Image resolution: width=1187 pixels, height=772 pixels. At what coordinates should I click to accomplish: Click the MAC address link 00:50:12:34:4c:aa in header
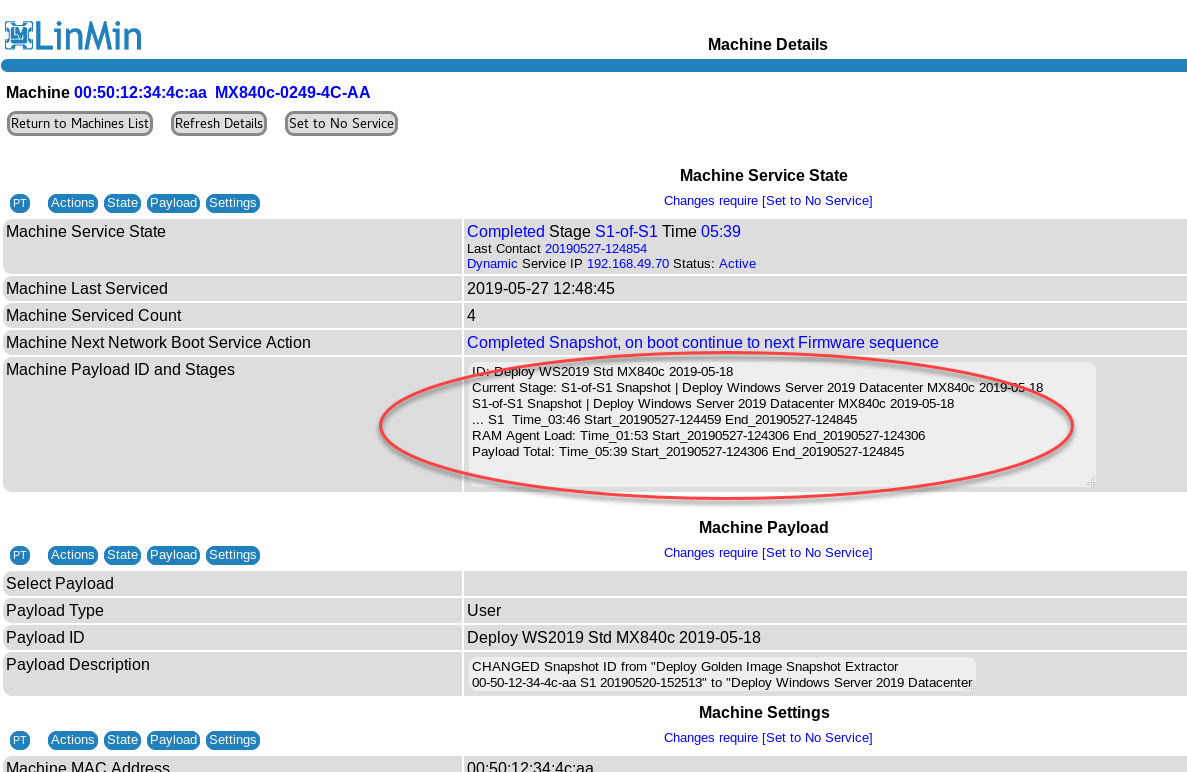140,93
